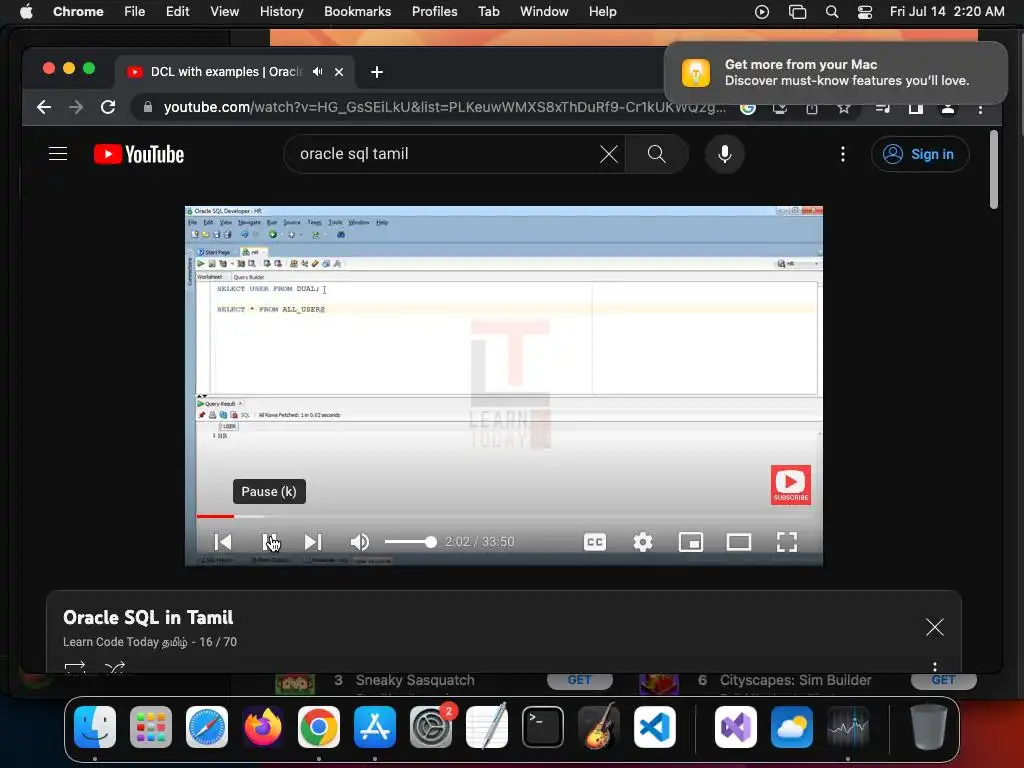Viewport: 1024px width, 768px height.
Task: Enable the miniplayer
Action: [690, 541]
